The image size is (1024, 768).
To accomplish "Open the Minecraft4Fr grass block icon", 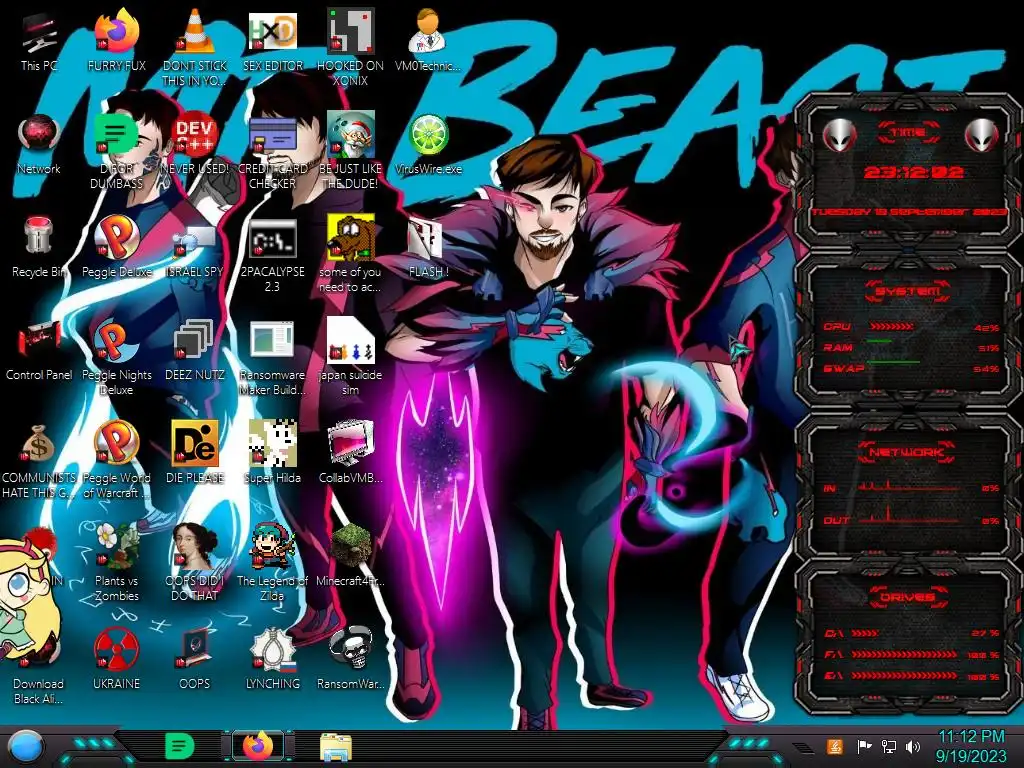I will 351,546.
